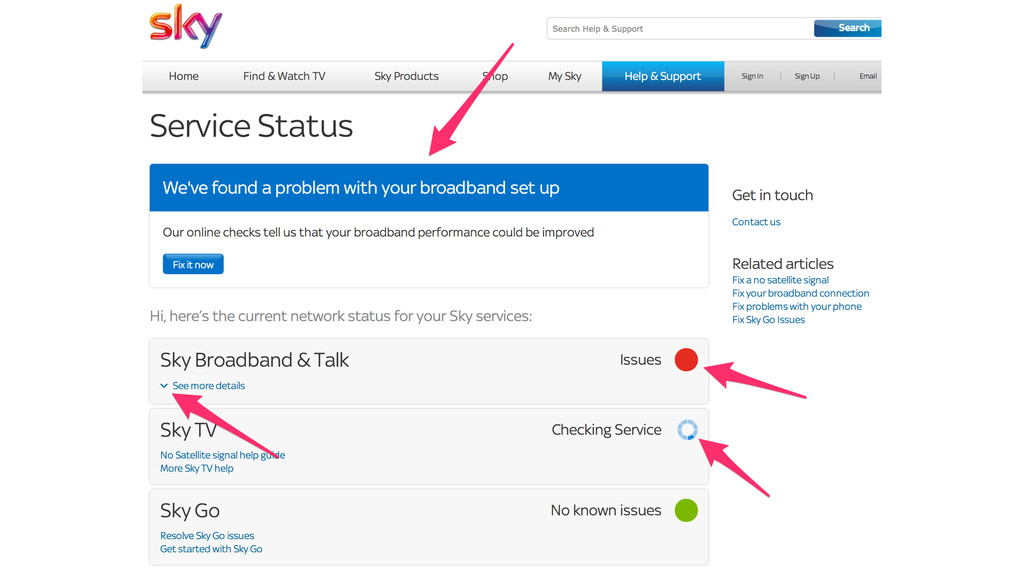The image size is (1024, 576).
Task: Click the Sign In link
Action: coord(752,76)
